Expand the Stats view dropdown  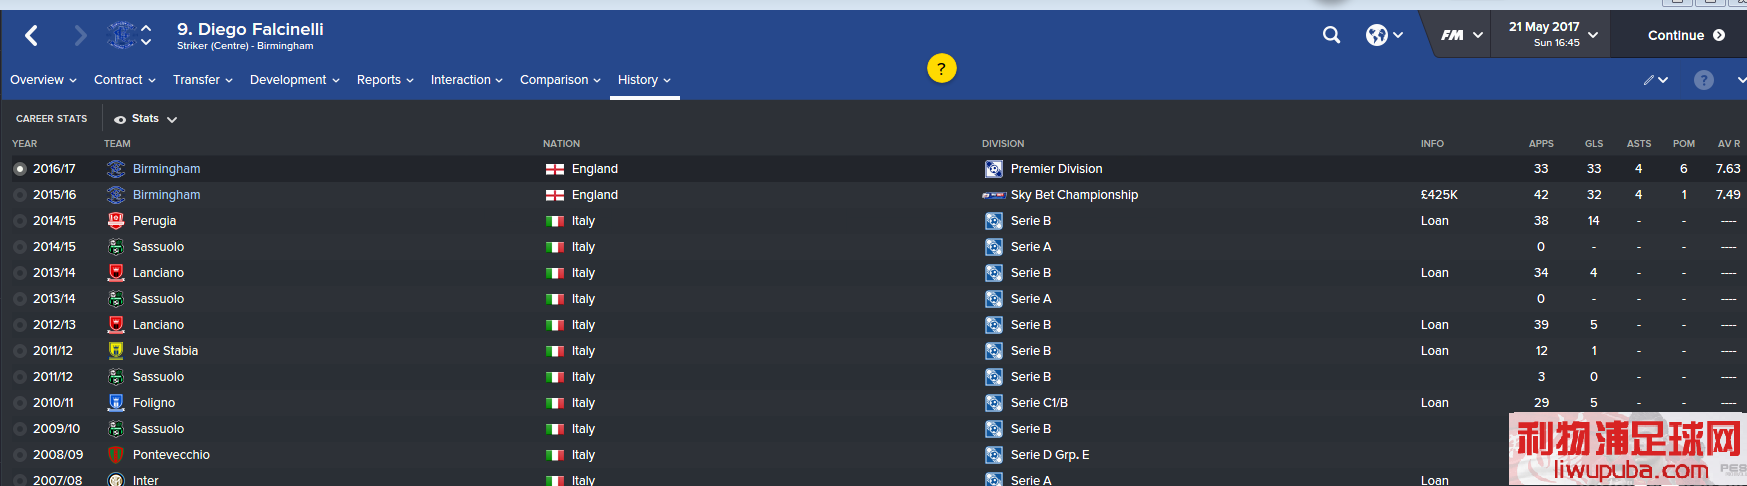pyautogui.click(x=145, y=119)
